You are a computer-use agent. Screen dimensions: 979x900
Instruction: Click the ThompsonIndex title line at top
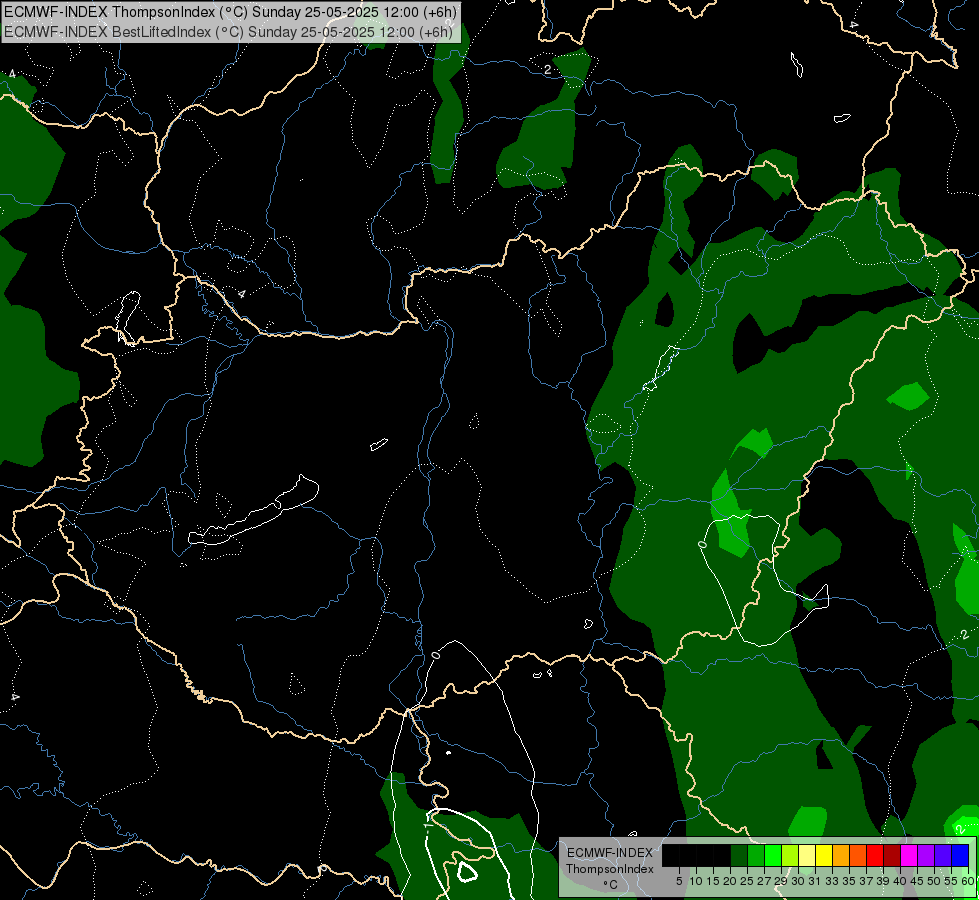click(x=230, y=12)
